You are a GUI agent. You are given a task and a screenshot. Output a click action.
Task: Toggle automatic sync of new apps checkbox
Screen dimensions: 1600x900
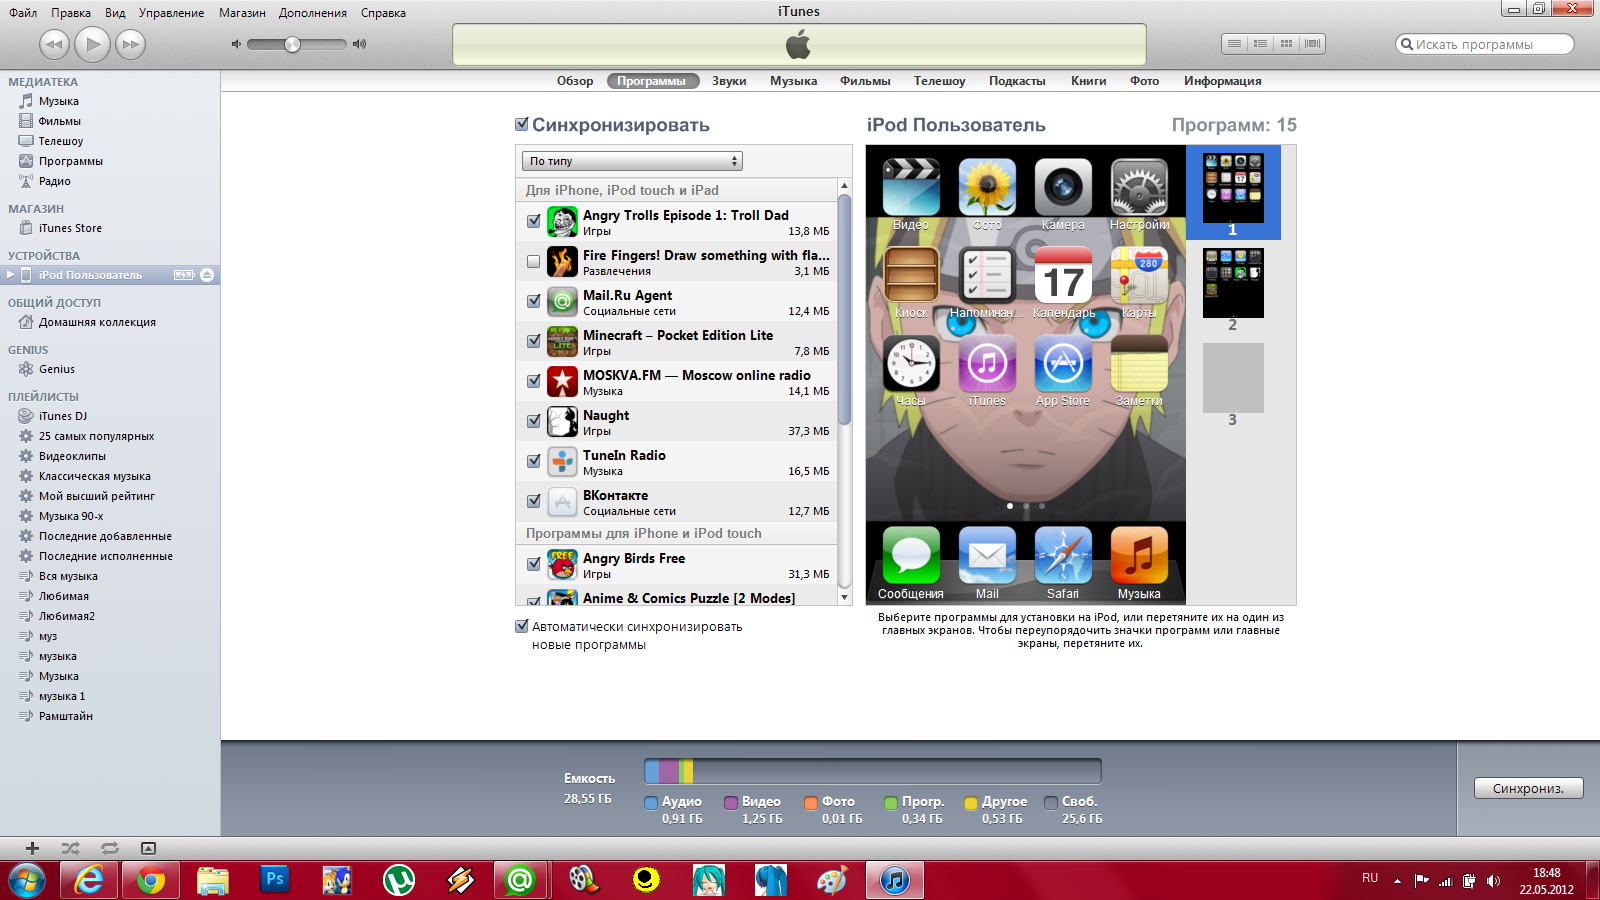tap(521, 626)
